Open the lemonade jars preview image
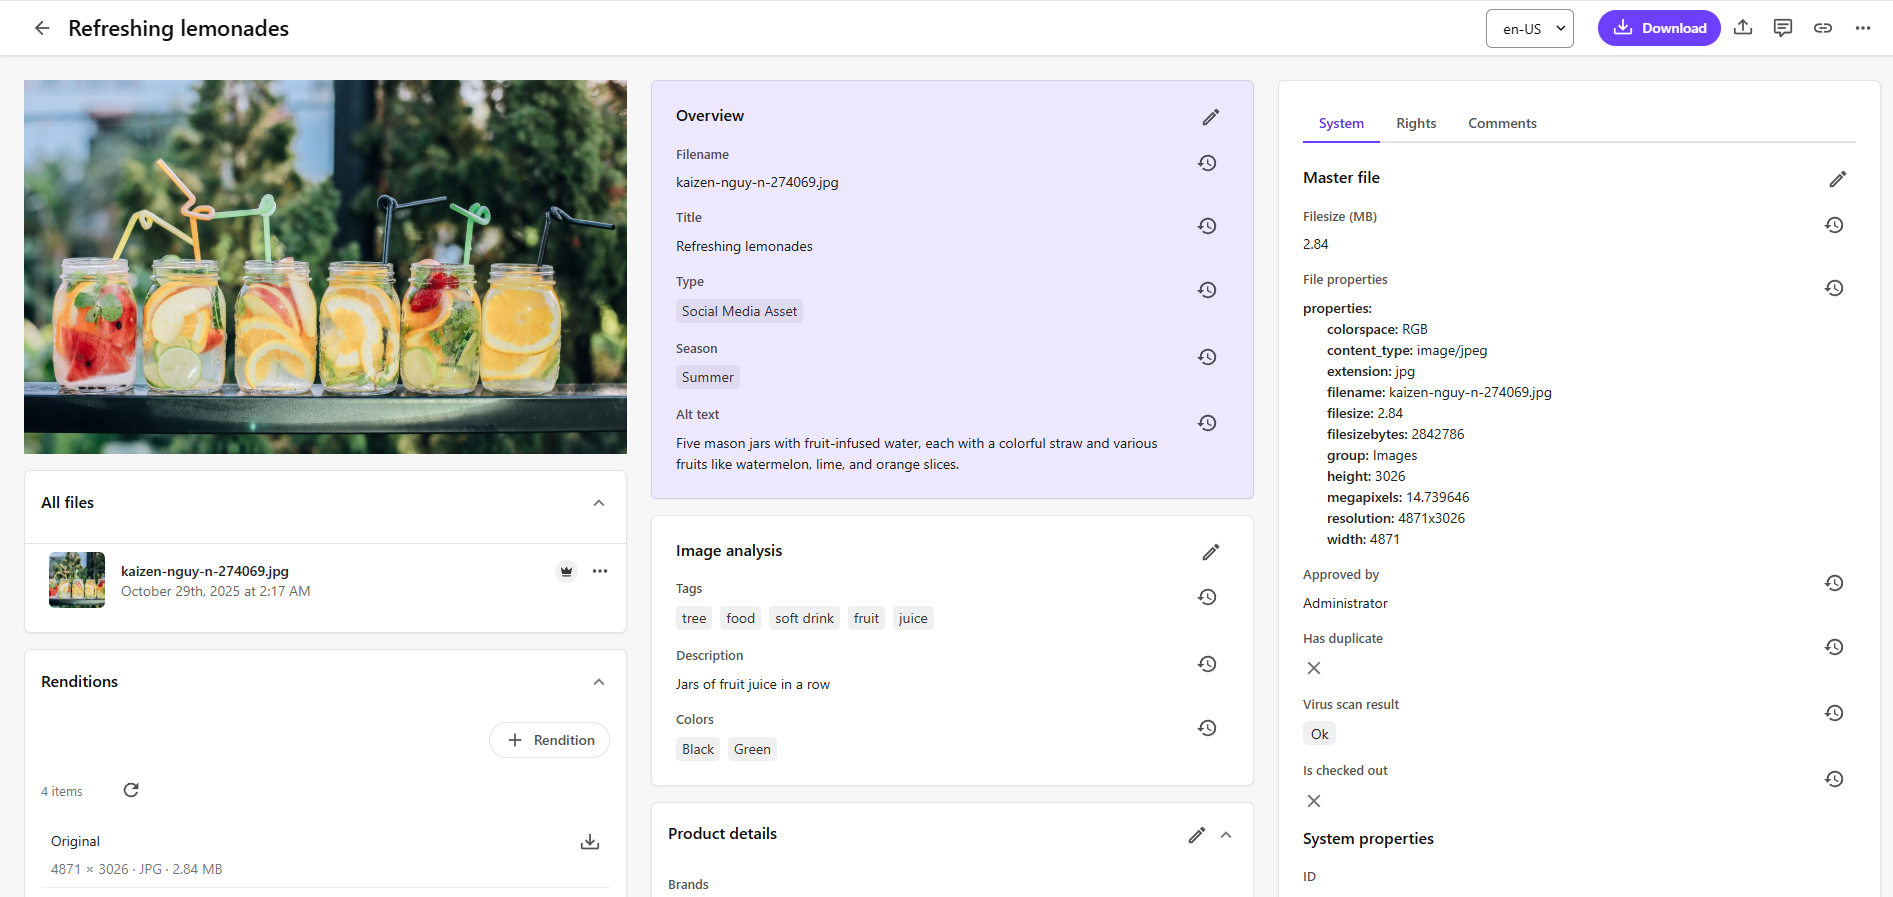 click(325, 267)
